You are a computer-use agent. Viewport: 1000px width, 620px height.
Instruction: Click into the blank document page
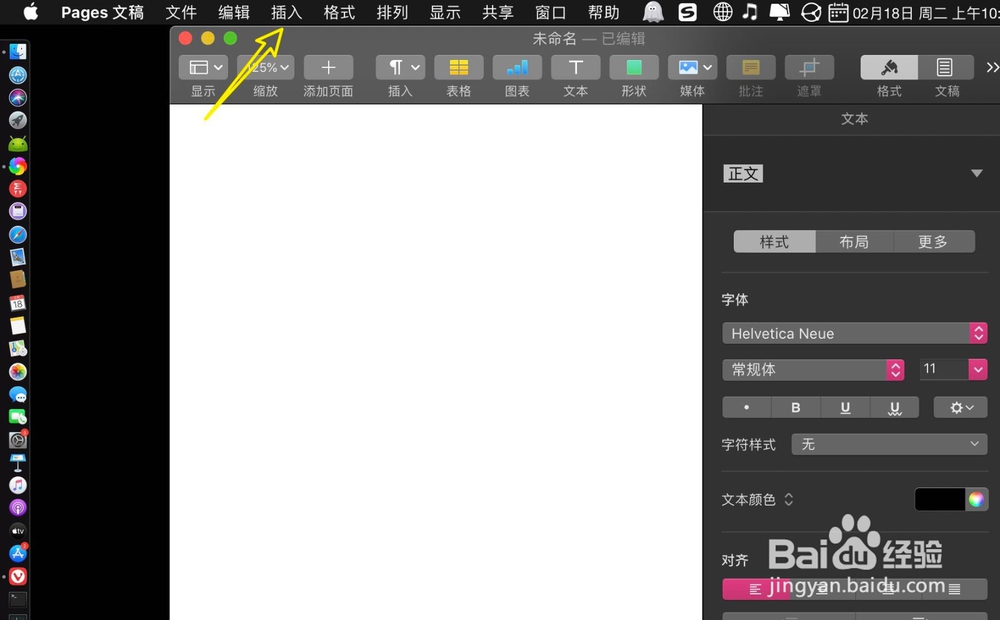point(436,362)
